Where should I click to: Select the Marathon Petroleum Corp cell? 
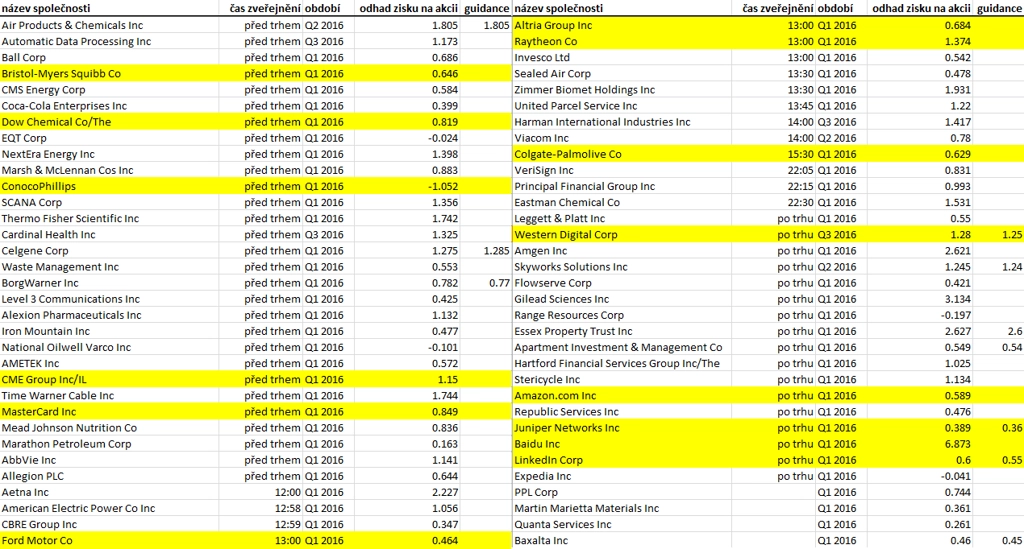pyautogui.click(x=110, y=444)
